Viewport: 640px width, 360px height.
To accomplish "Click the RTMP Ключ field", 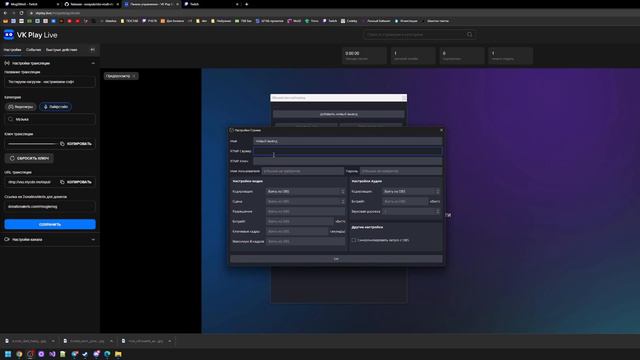I will click(x=347, y=161).
